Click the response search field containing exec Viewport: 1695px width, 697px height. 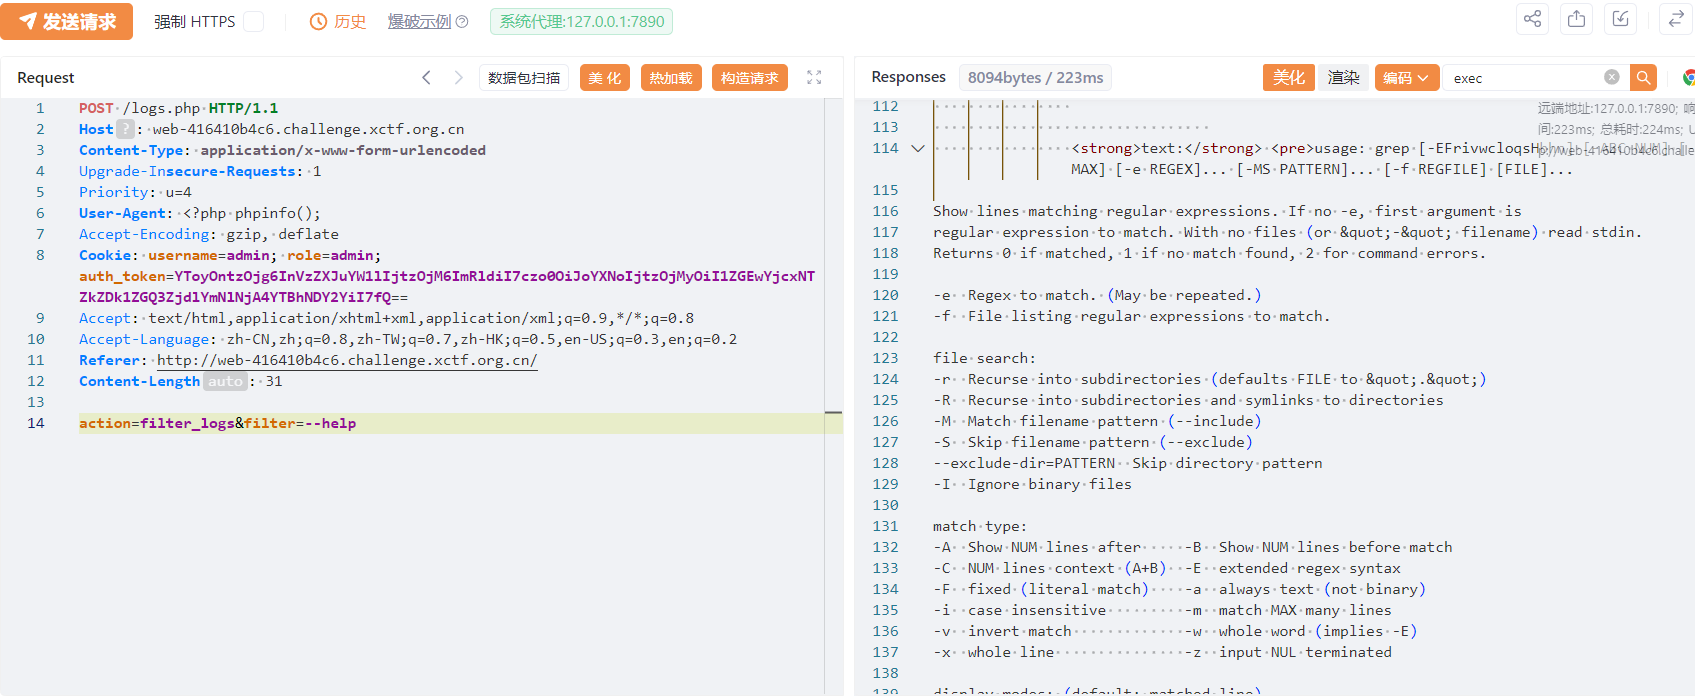click(x=1525, y=78)
